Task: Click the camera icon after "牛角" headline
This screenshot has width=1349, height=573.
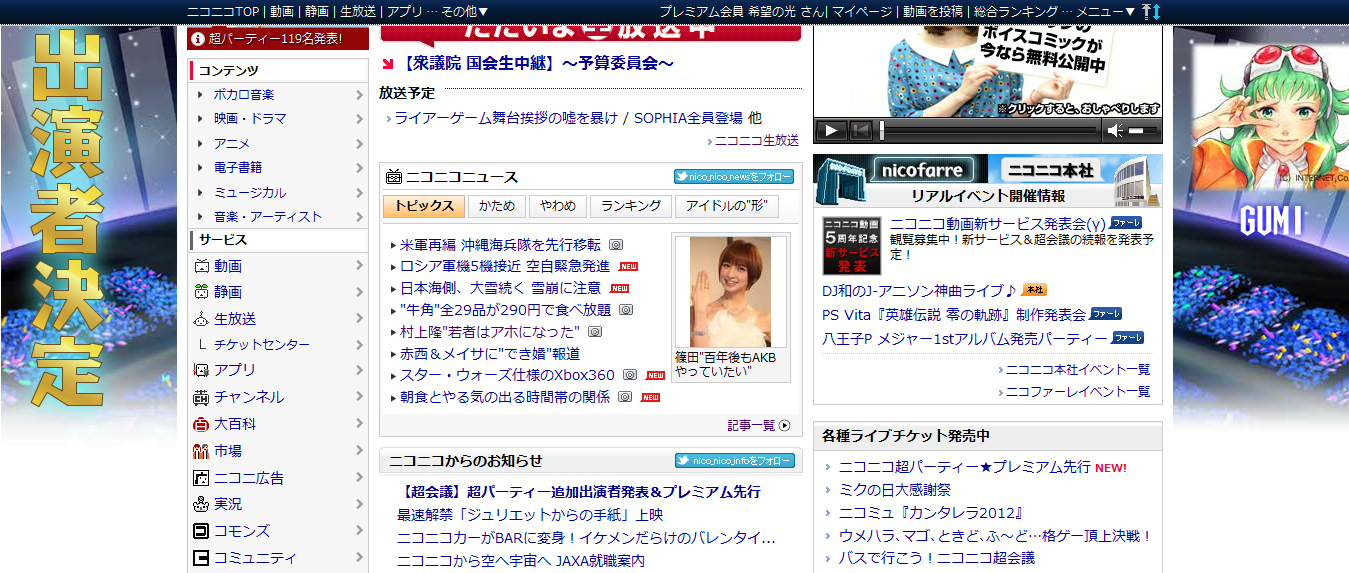Action: point(626,310)
